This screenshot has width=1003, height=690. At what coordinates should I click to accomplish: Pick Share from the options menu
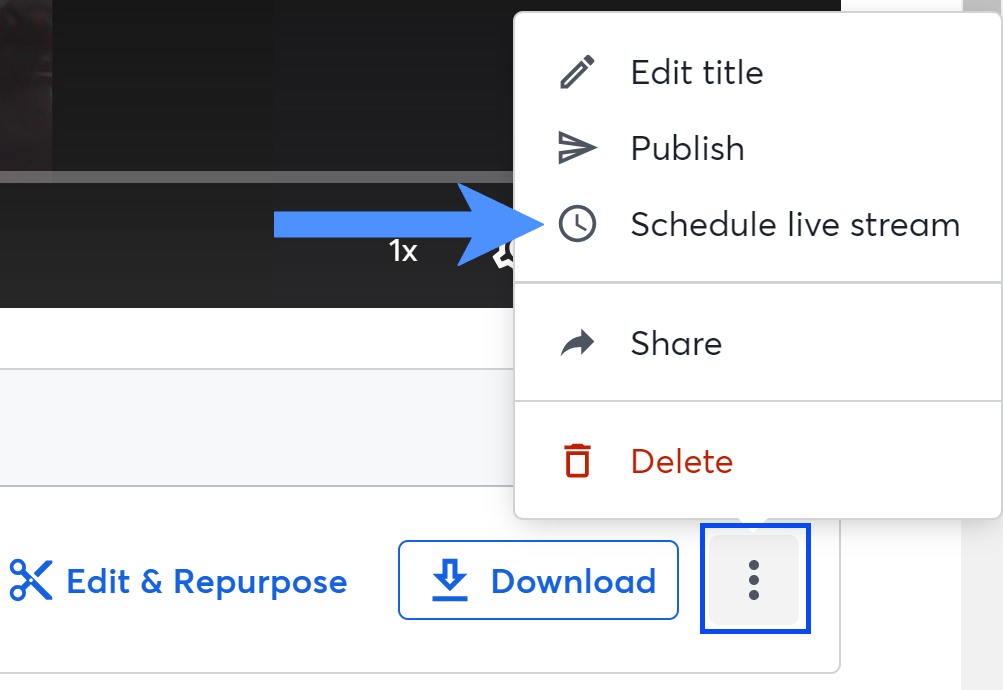pyautogui.click(x=676, y=344)
